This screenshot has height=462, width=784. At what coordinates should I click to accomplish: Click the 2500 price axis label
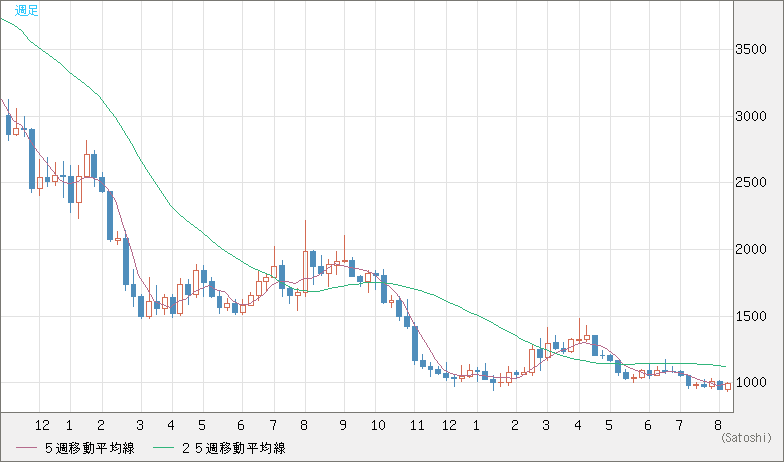coord(750,182)
